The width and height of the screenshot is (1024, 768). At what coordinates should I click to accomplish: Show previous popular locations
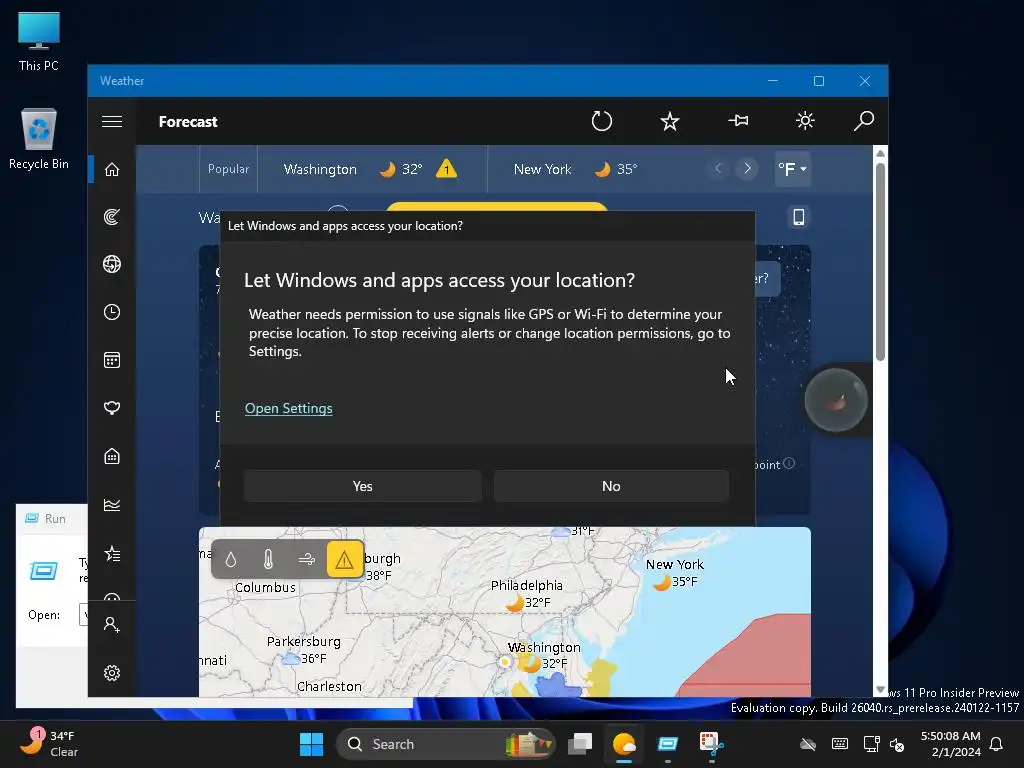click(x=718, y=169)
